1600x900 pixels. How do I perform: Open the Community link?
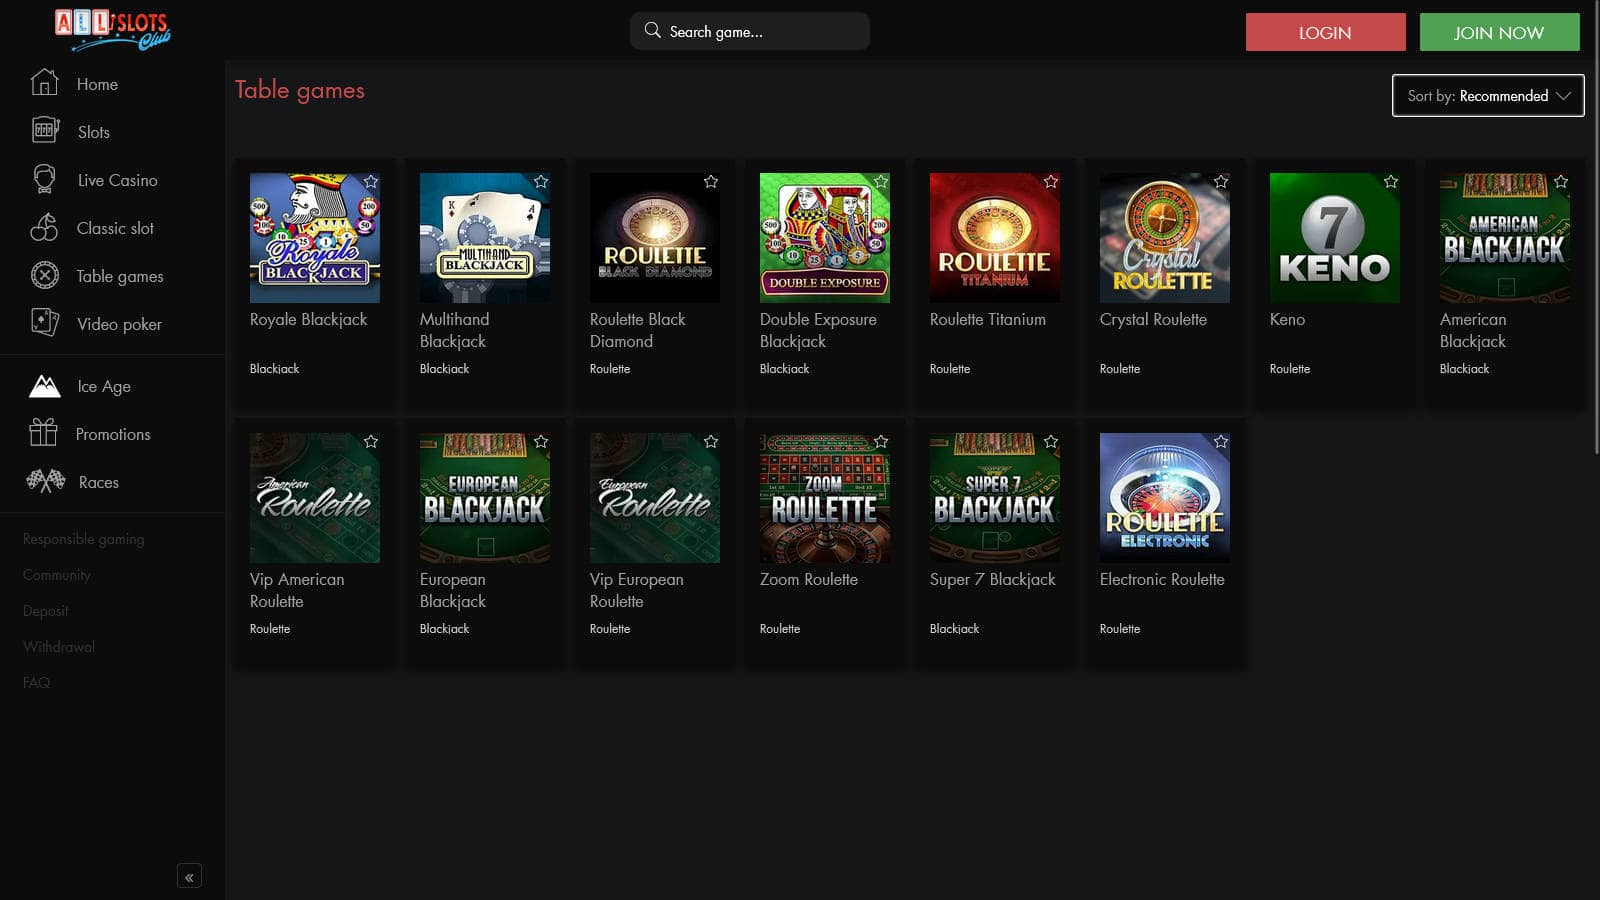point(57,575)
